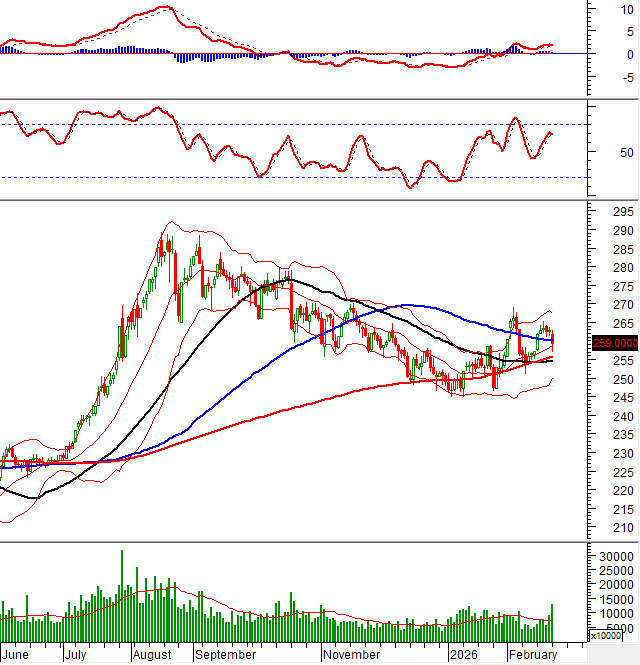Click the candlestick peak near 290 in August
The height and width of the screenshot is (665, 640).
(x=167, y=240)
